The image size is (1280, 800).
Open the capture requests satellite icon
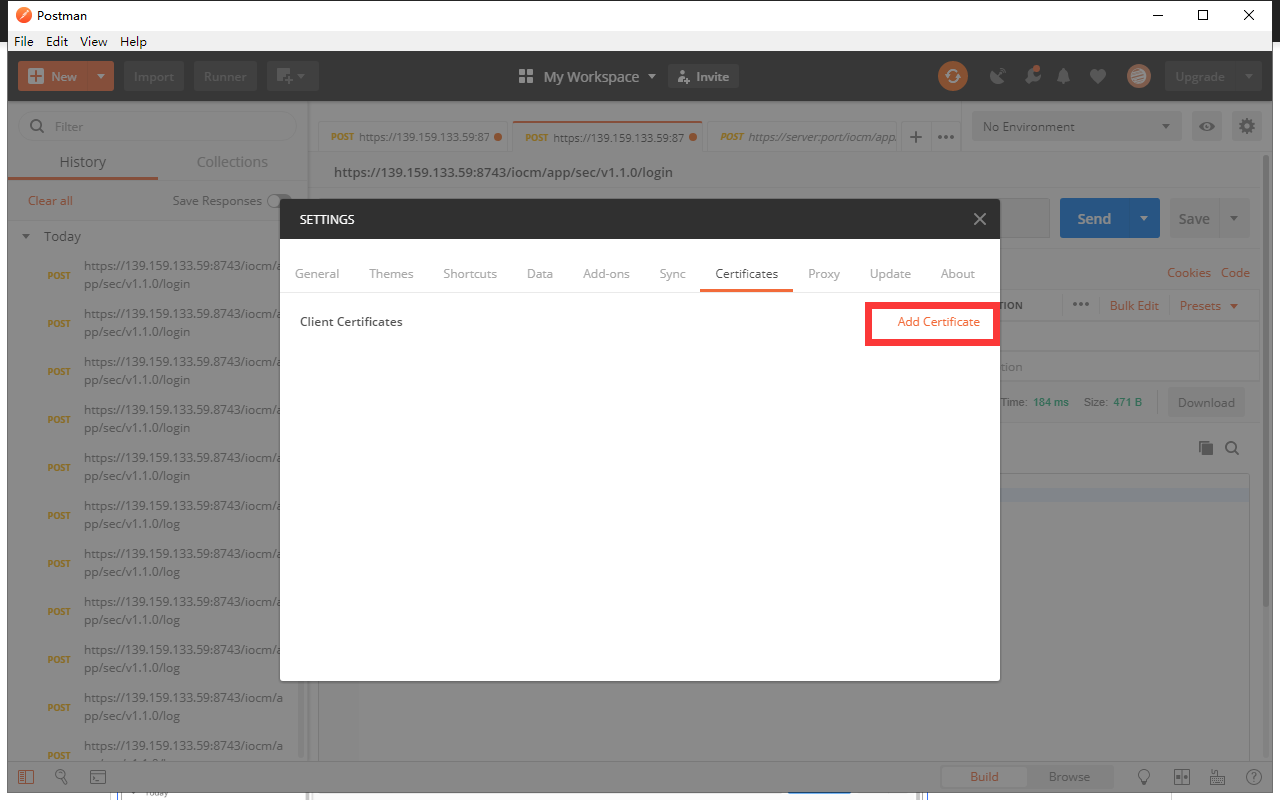(997, 76)
